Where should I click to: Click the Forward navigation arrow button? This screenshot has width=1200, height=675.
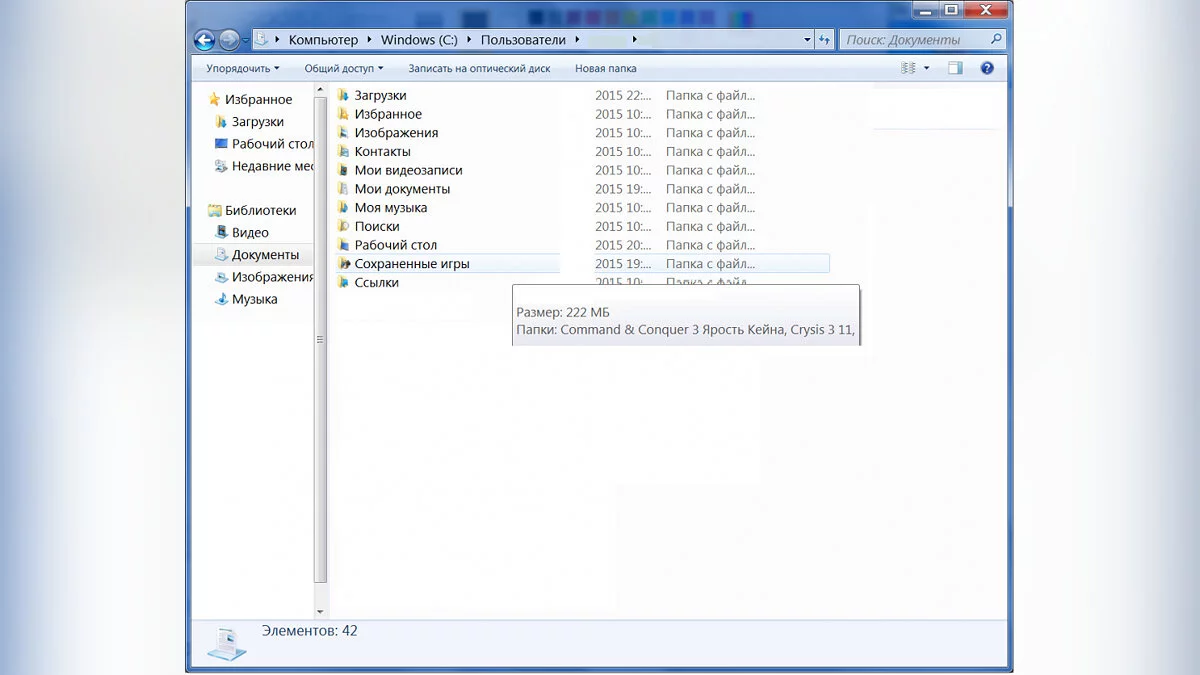[x=229, y=40]
